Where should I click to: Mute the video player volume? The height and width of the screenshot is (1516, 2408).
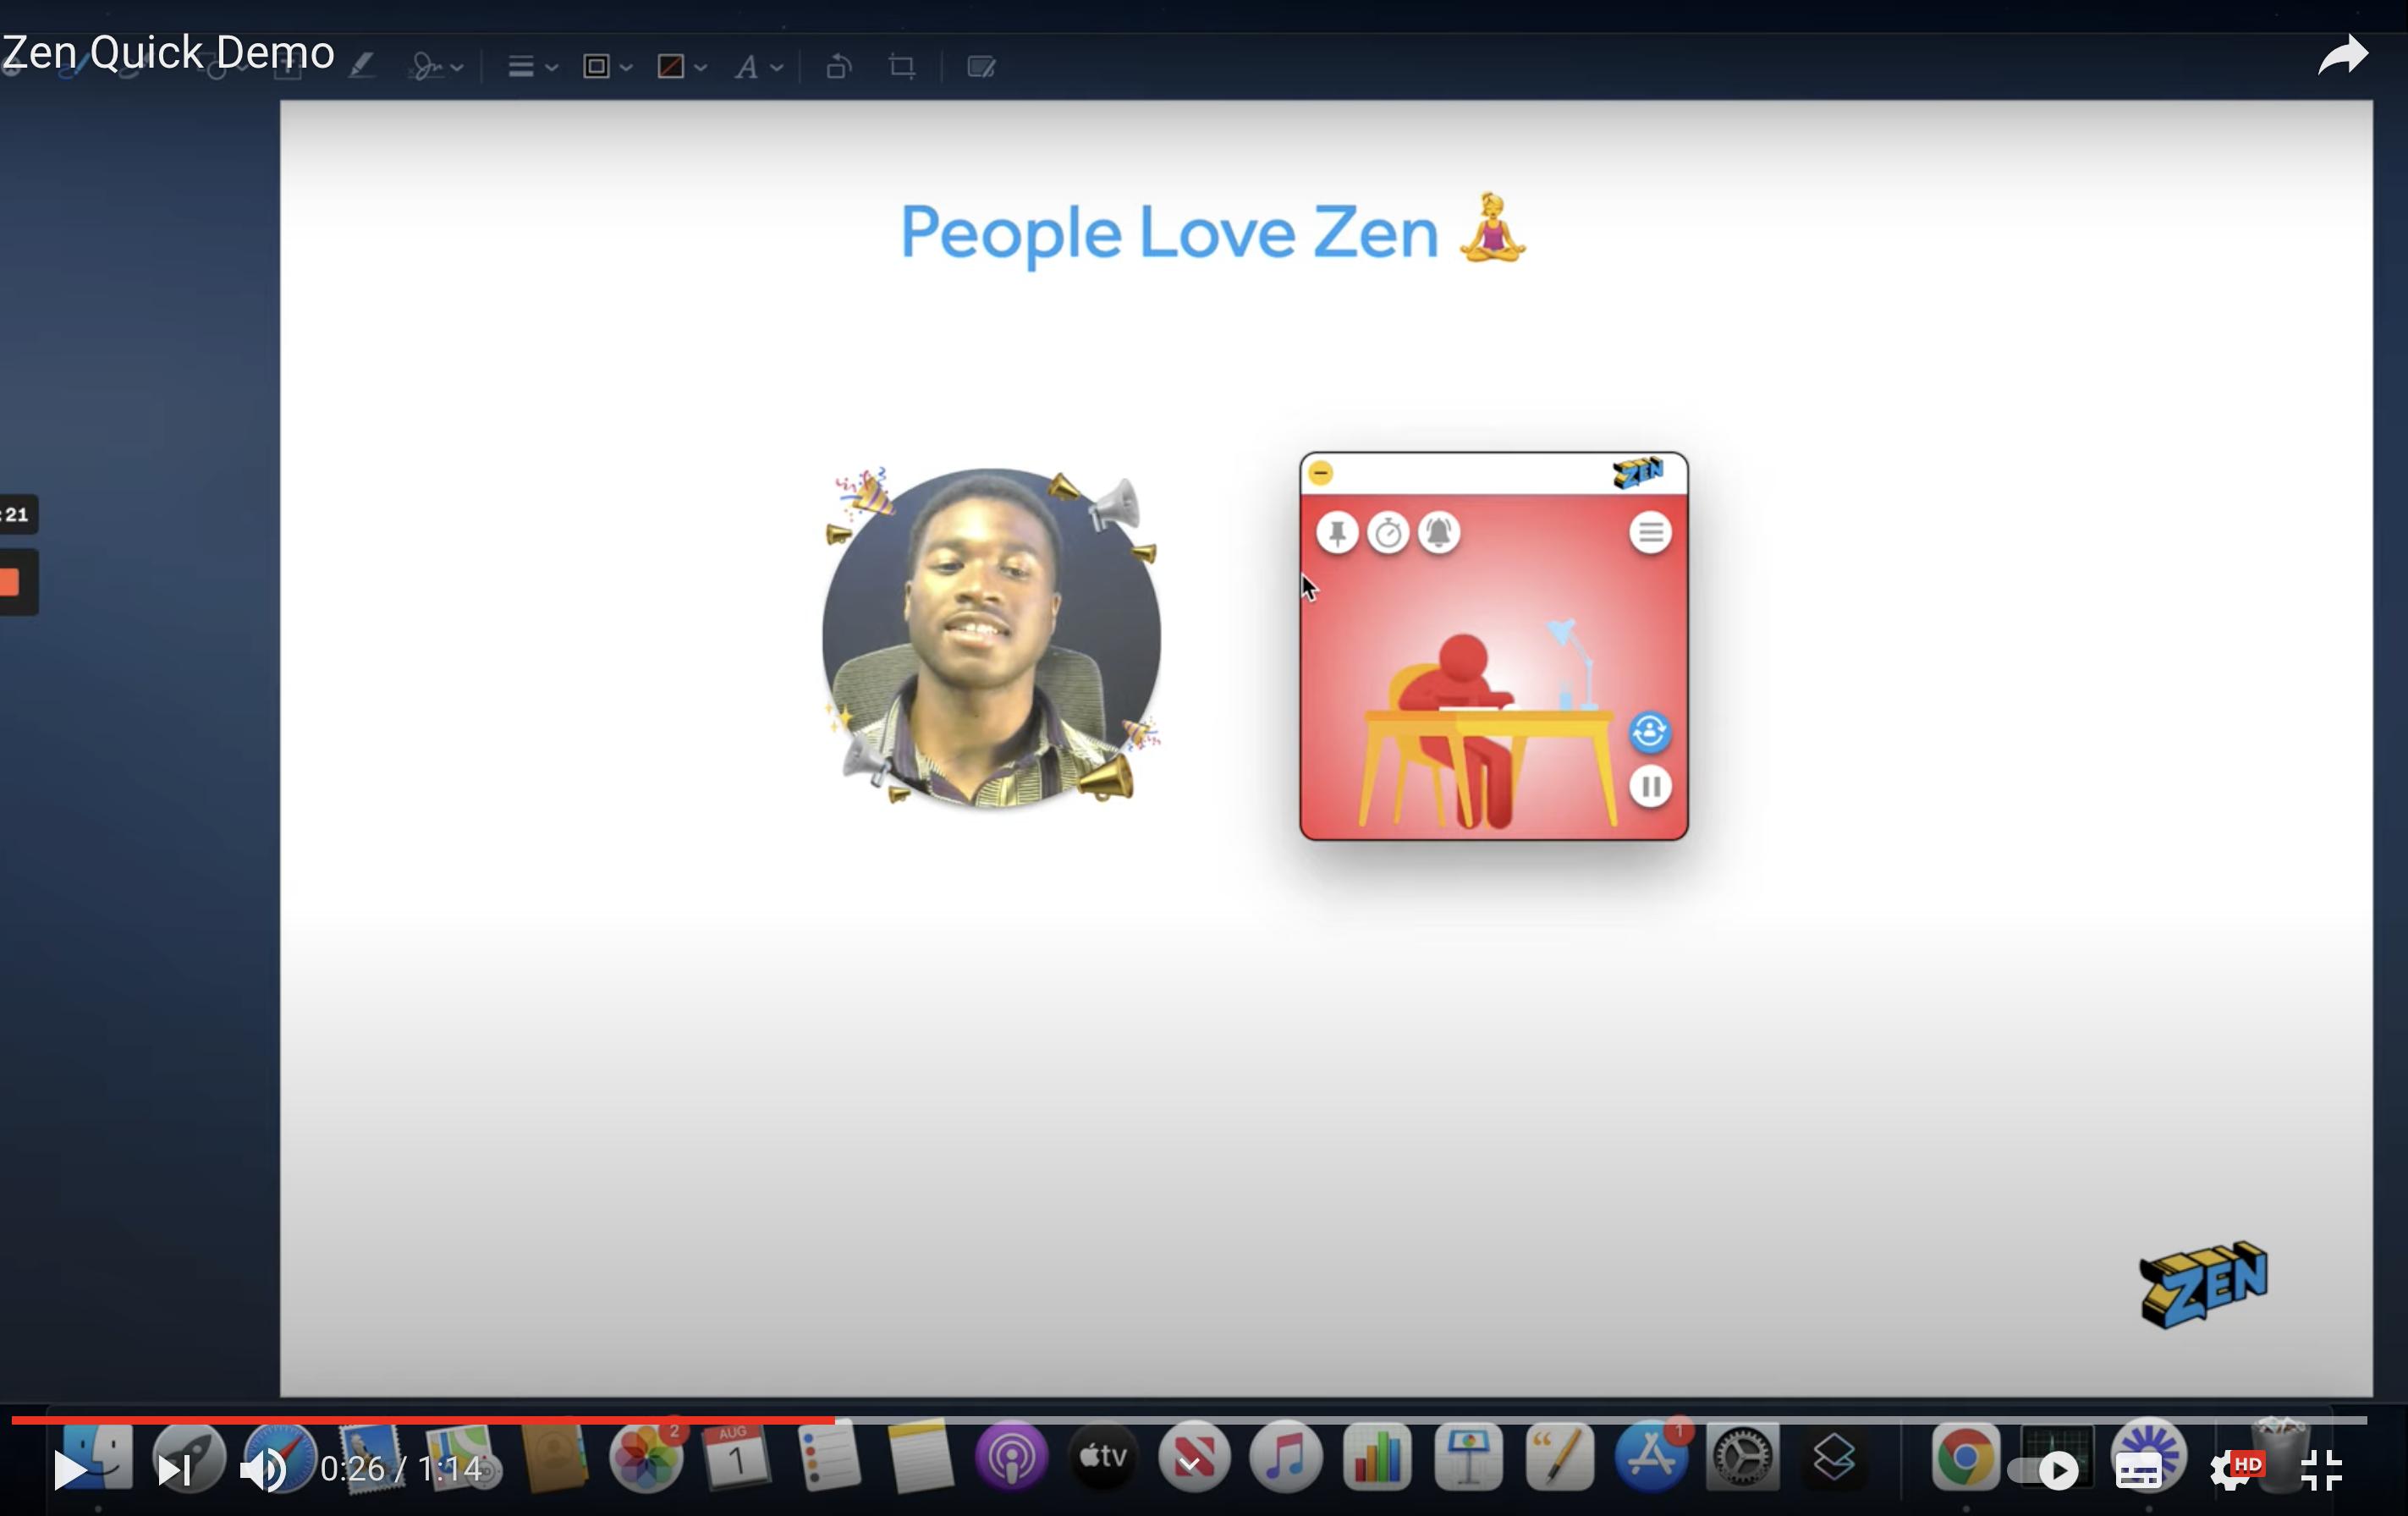tap(262, 1470)
